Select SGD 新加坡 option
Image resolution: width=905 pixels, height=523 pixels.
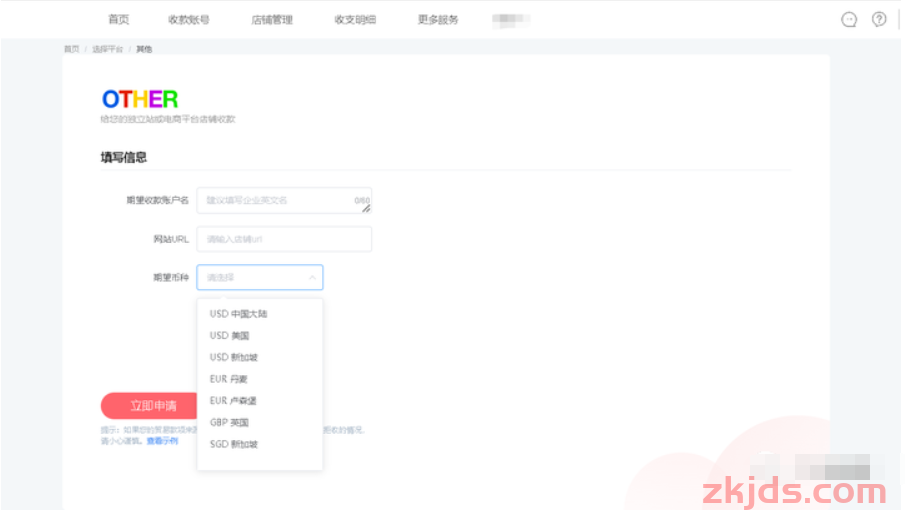click(260, 444)
